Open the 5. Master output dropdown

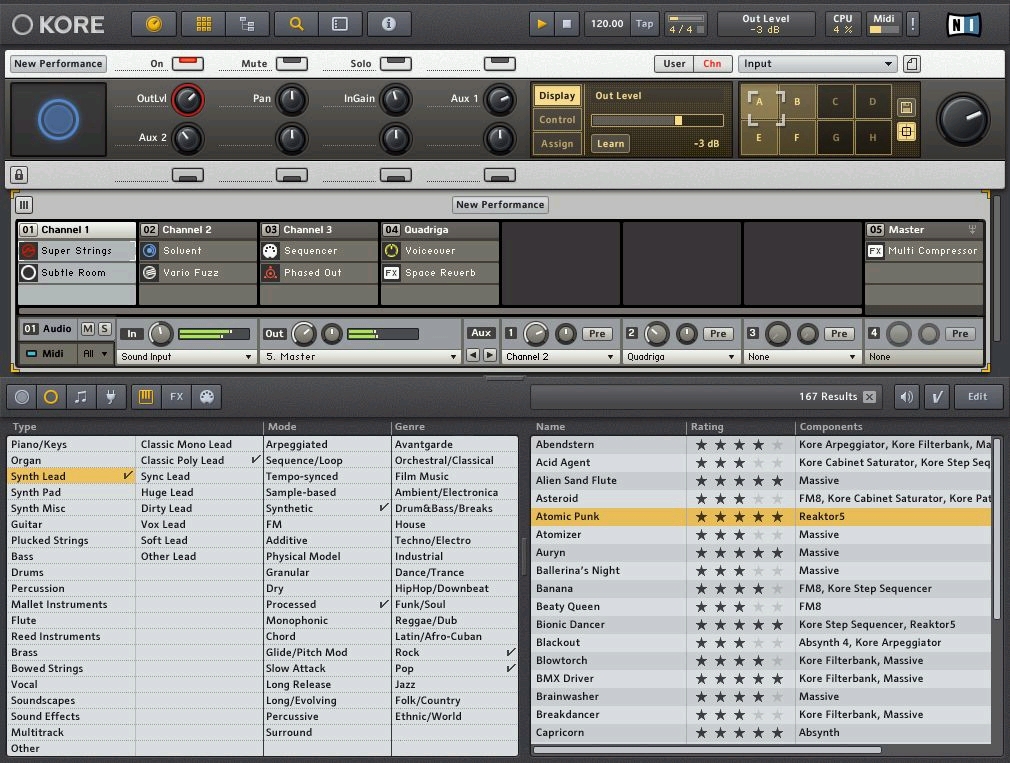361,357
